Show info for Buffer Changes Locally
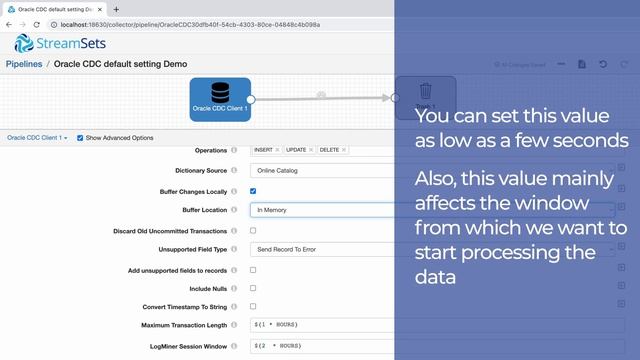The width and height of the screenshot is (640, 360). (x=234, y=191)
